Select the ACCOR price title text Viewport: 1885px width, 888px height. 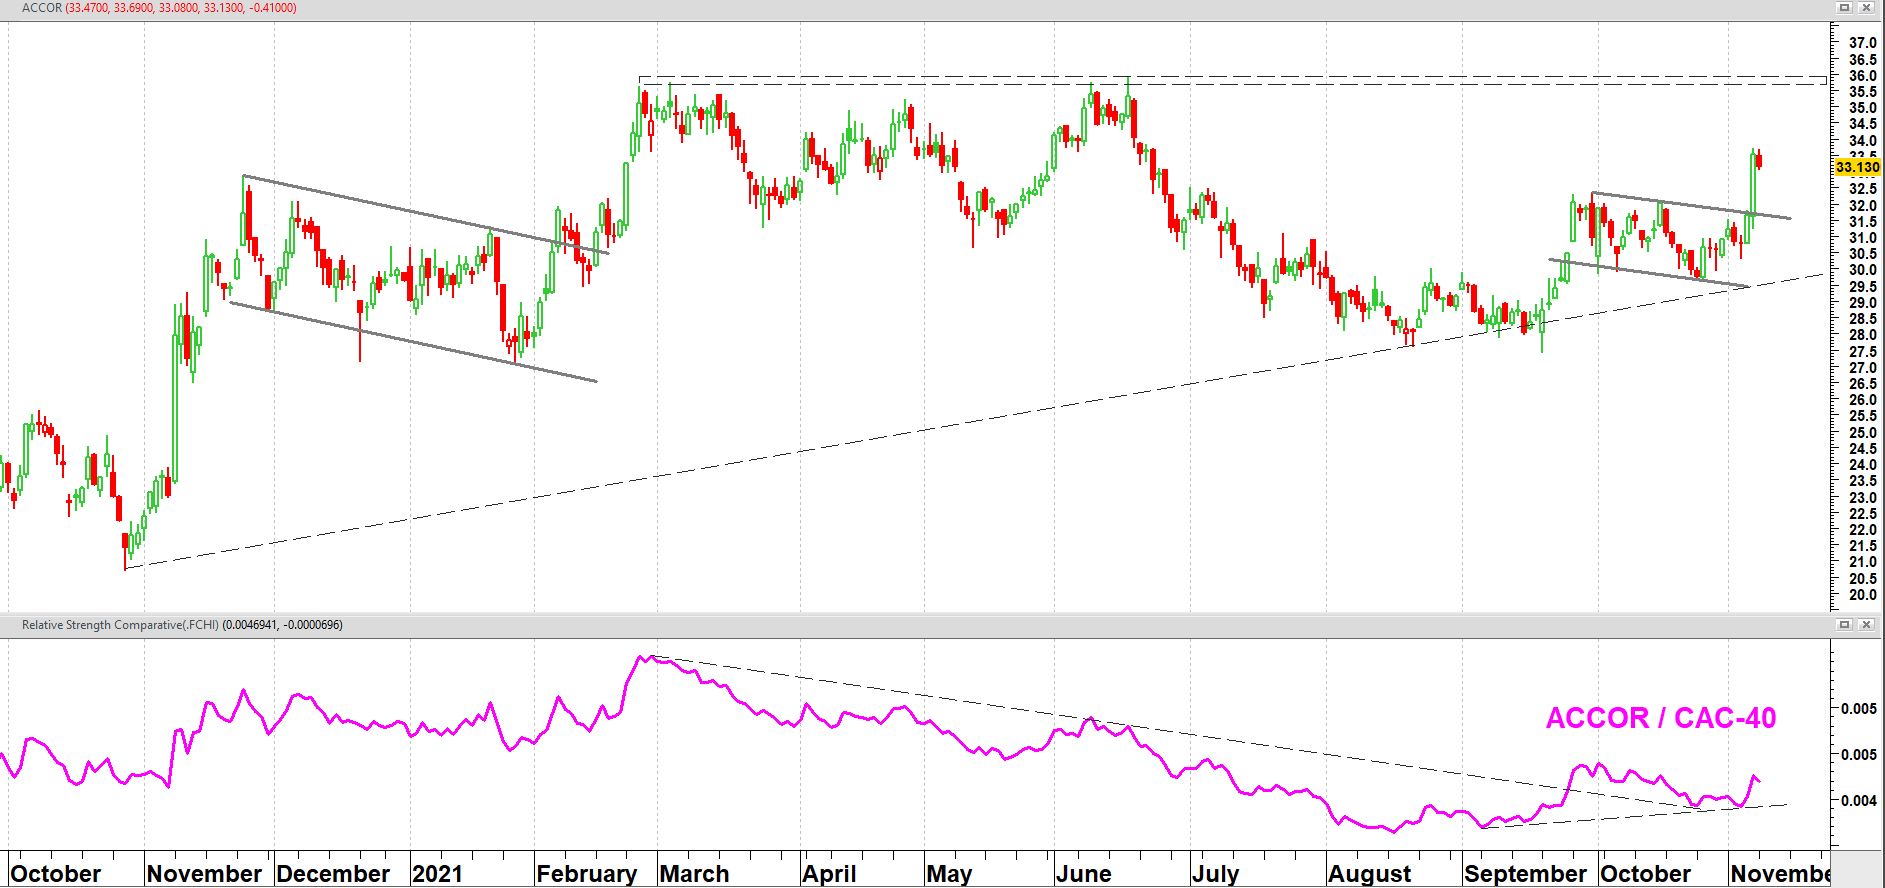point(158,8)
